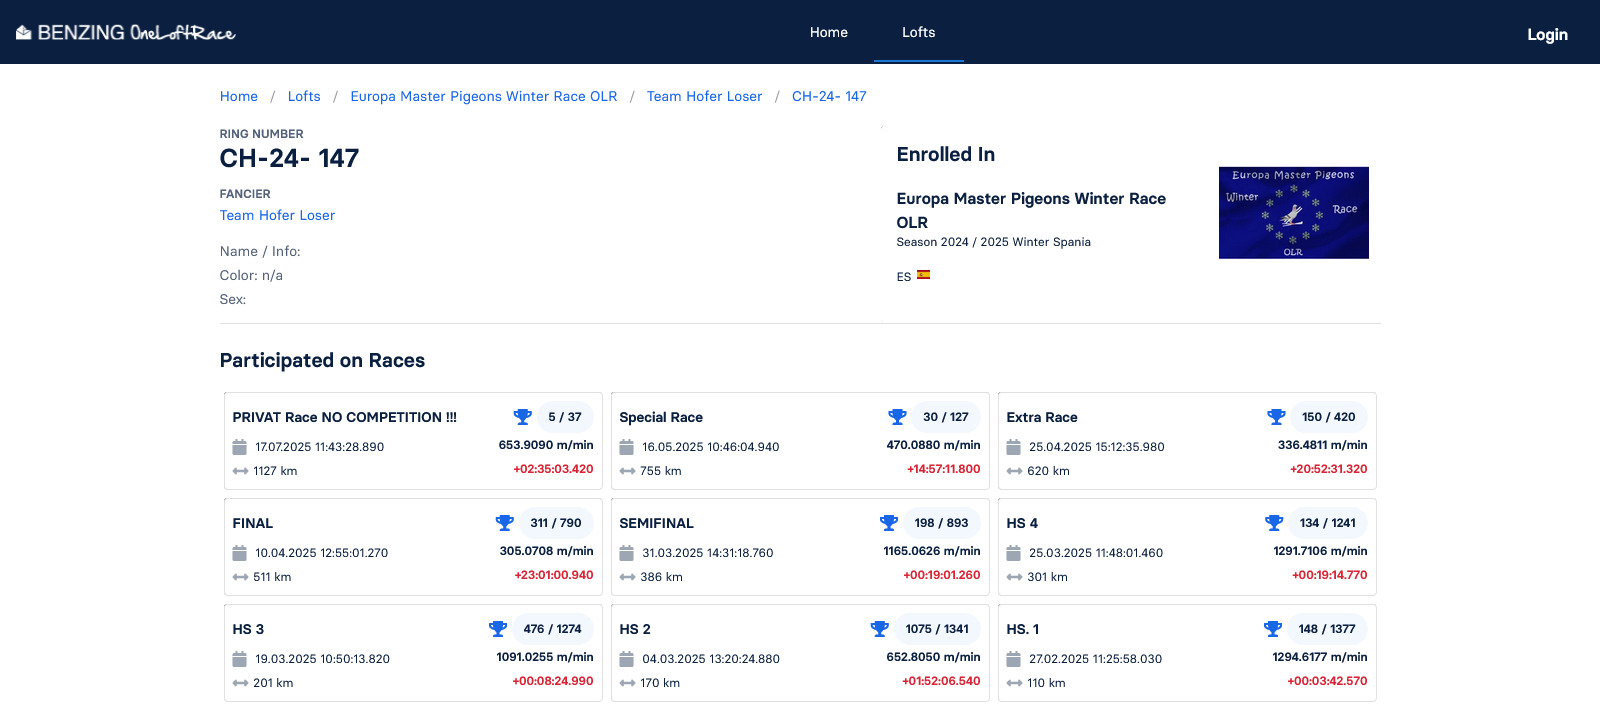Screen dimensions: 1600x706
Task: Click the trophy icon on the Extra Race card
Action: (1276, 417)
